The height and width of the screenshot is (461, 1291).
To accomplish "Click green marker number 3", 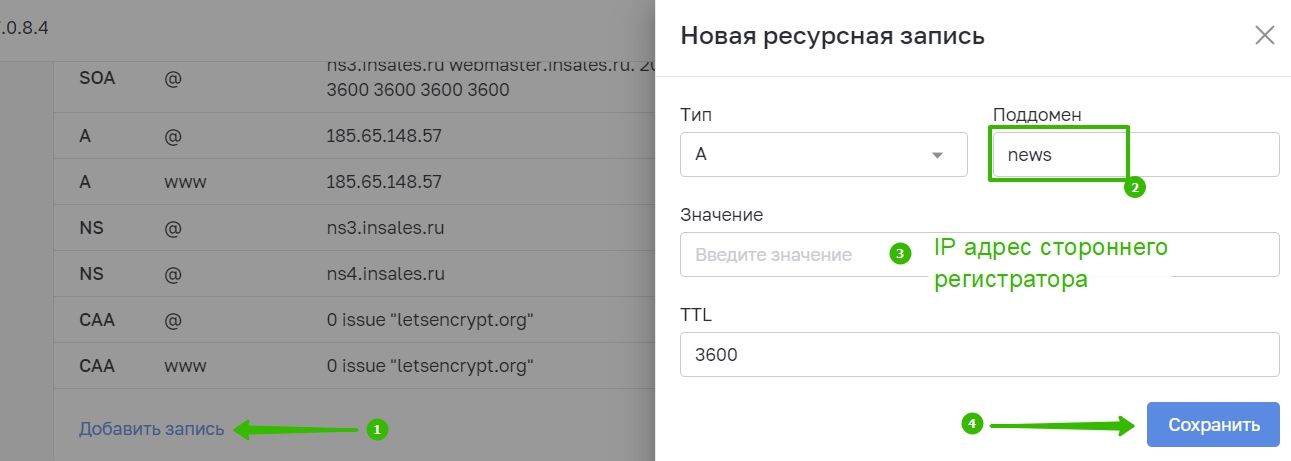I will [900, 254].
